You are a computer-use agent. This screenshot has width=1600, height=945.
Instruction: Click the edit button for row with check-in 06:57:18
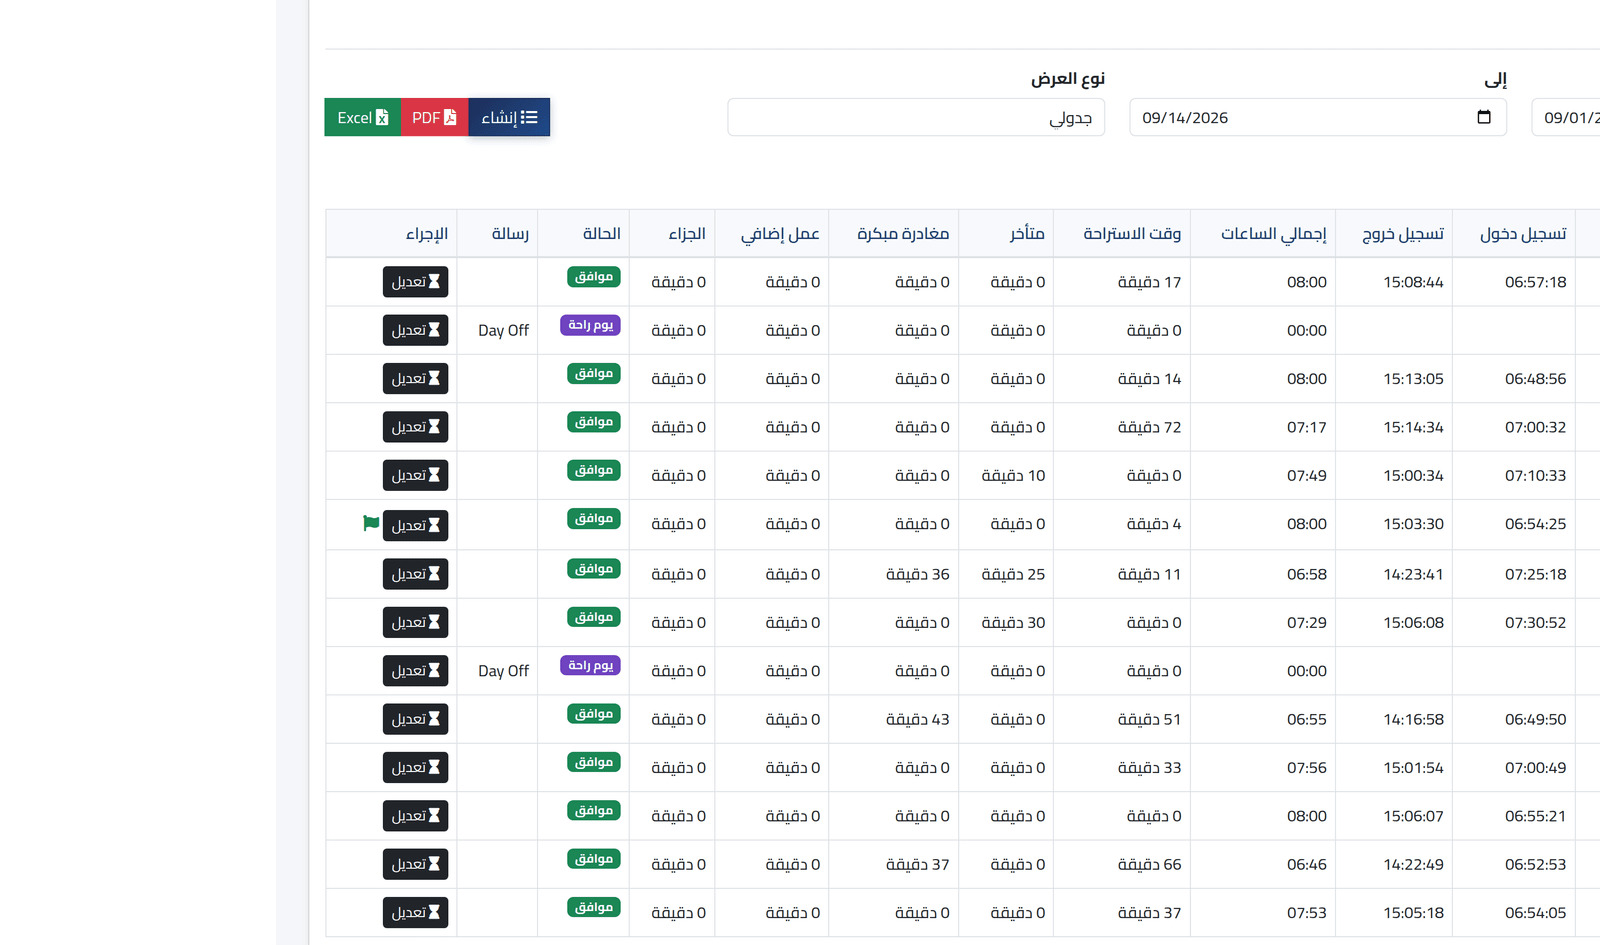click(415, 282)
